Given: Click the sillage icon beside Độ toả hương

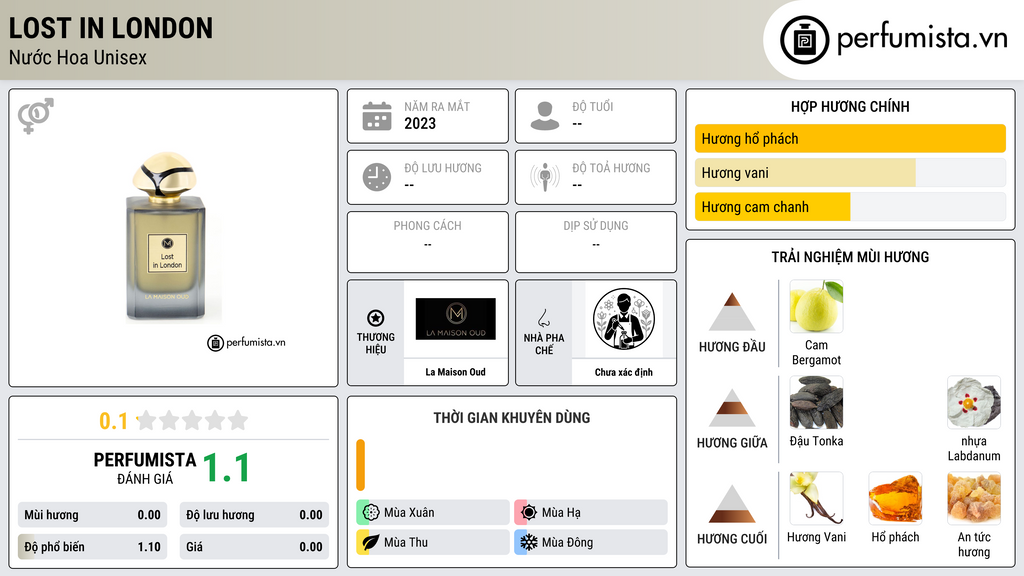Looking at the screenshot, I should point(545,177).
